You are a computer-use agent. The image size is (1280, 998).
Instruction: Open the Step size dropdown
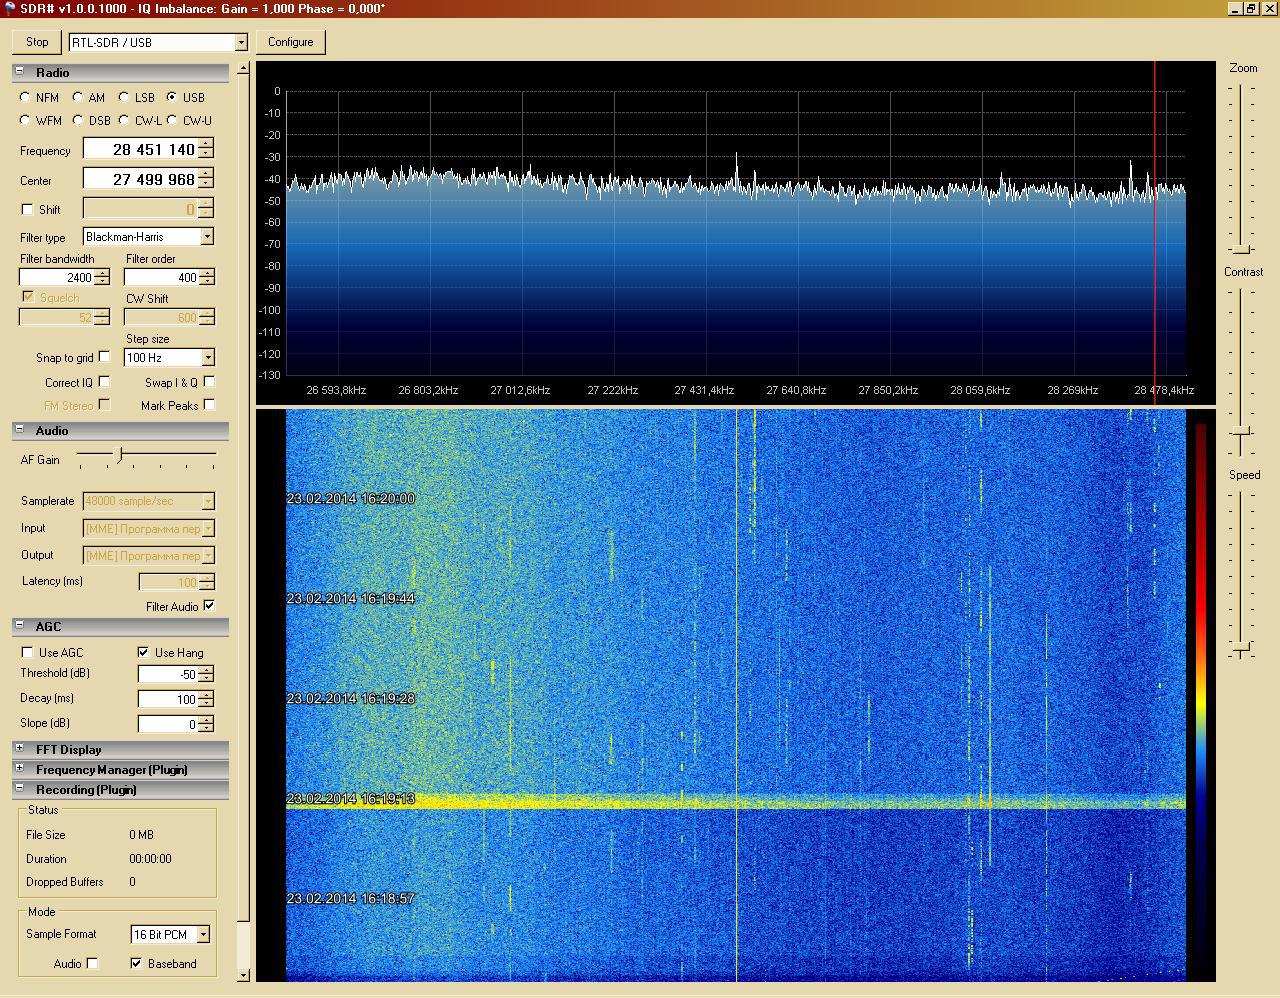tap(207, 358)
